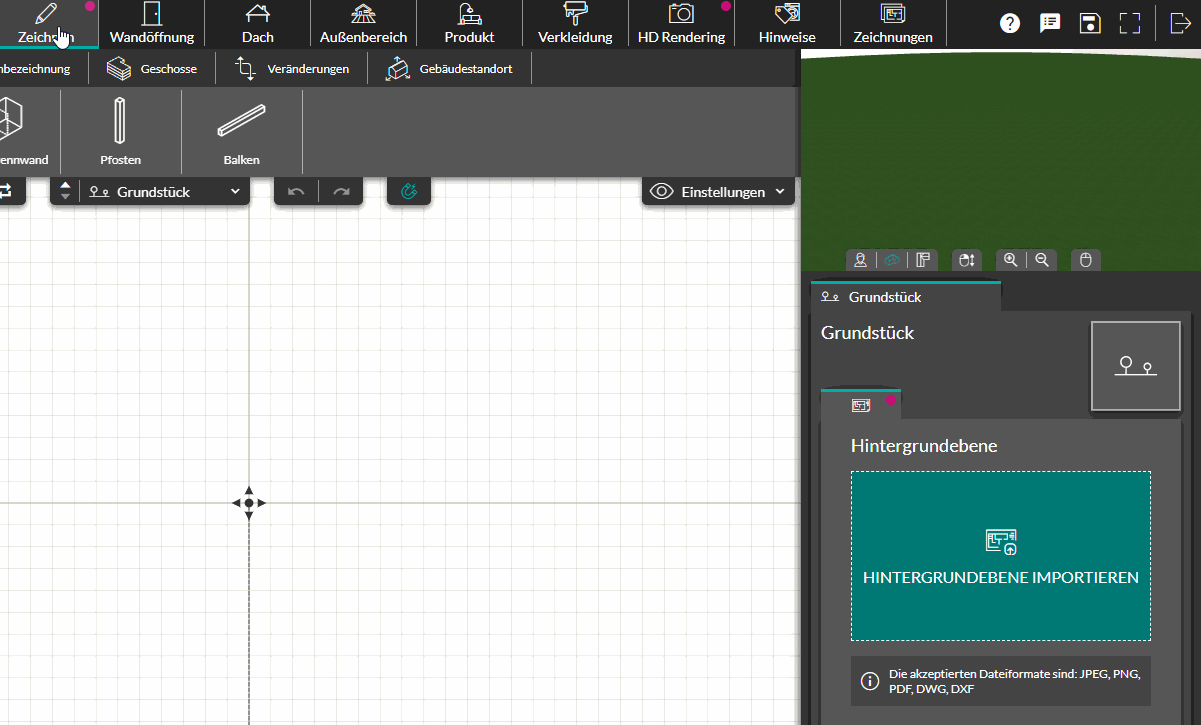Switch to first-person view in 3D preview
Image resolution: width=1201 pixels, height=725 pixels.
[861, 260]
